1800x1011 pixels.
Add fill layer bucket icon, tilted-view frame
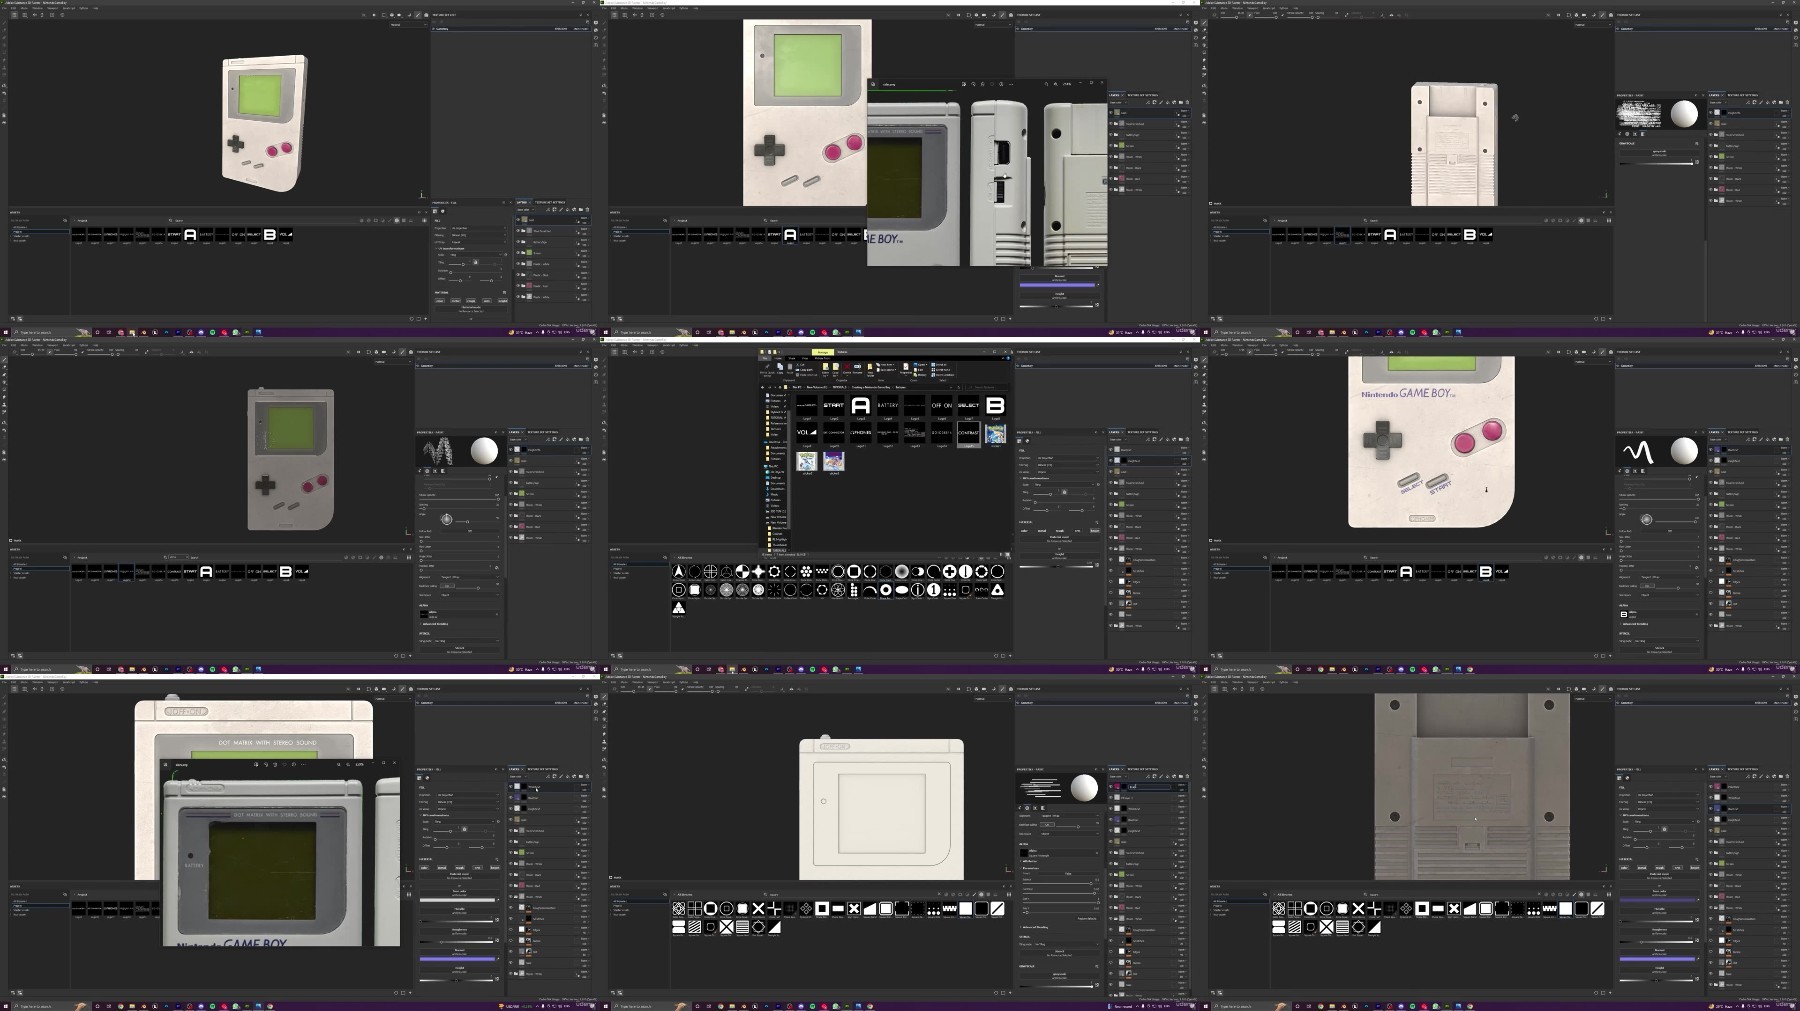coord(567,210)
